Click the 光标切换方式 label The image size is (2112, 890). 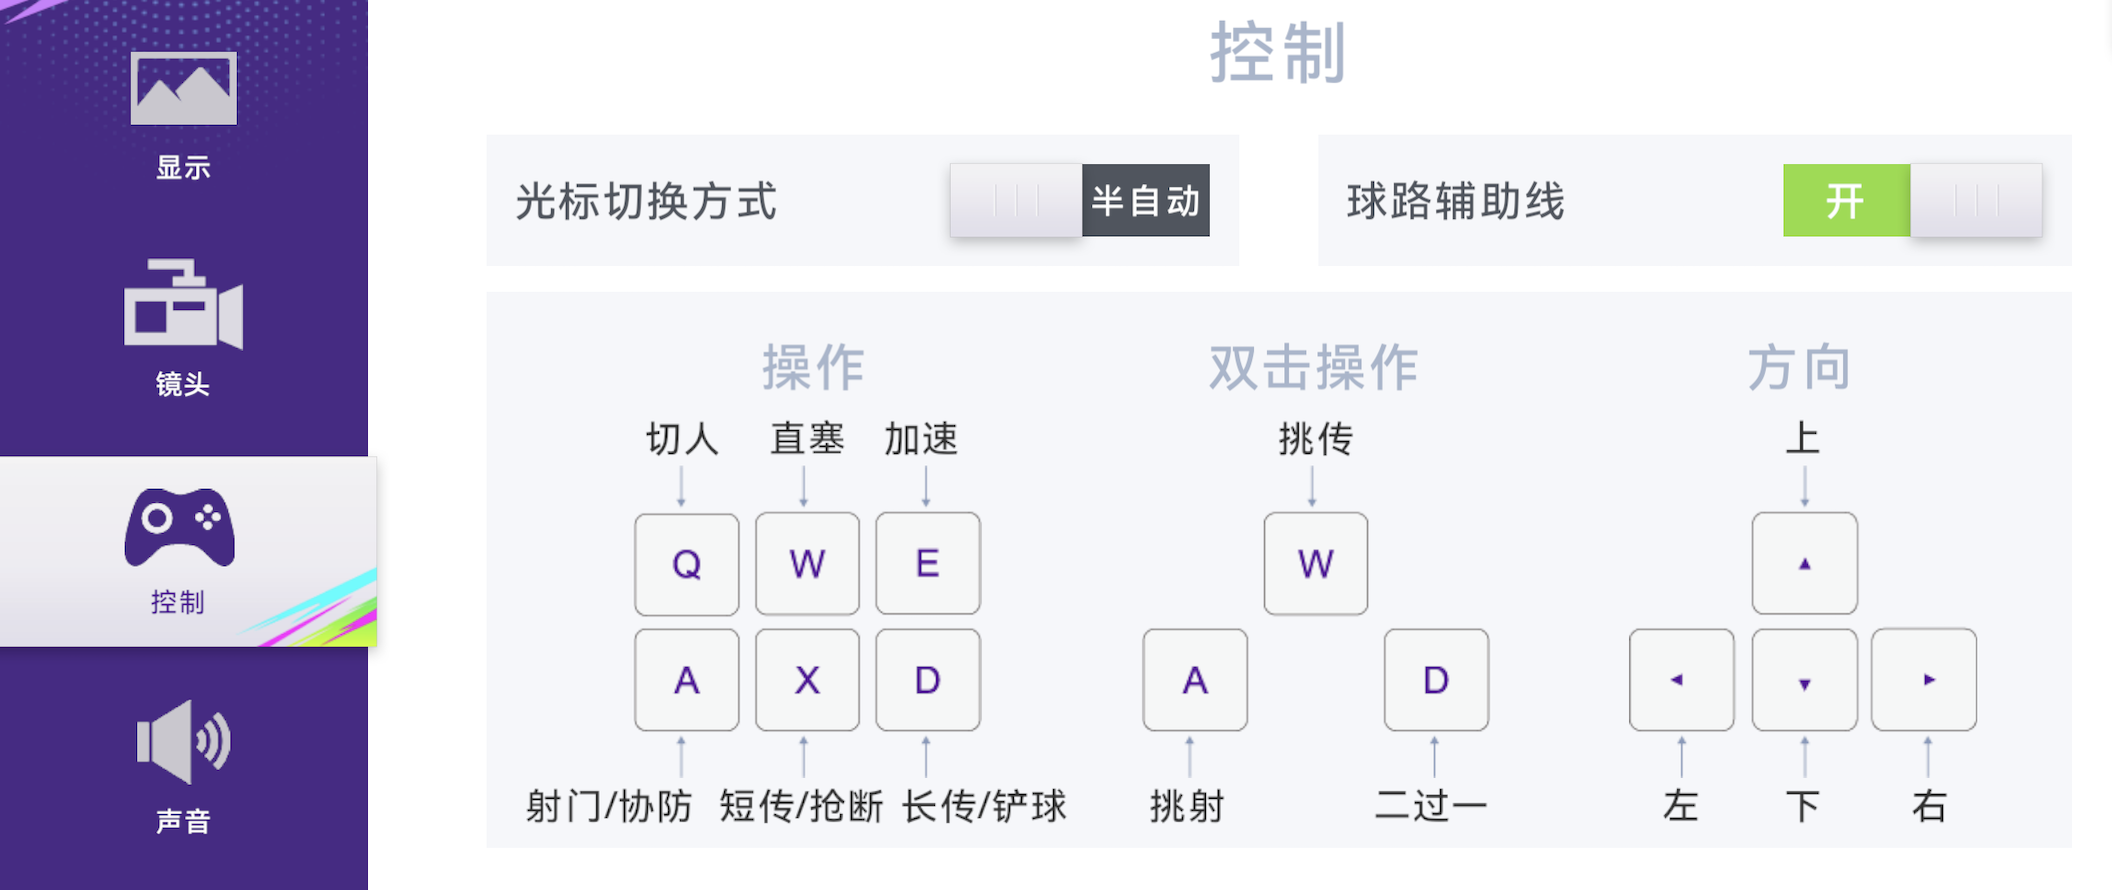coord(646,201)
